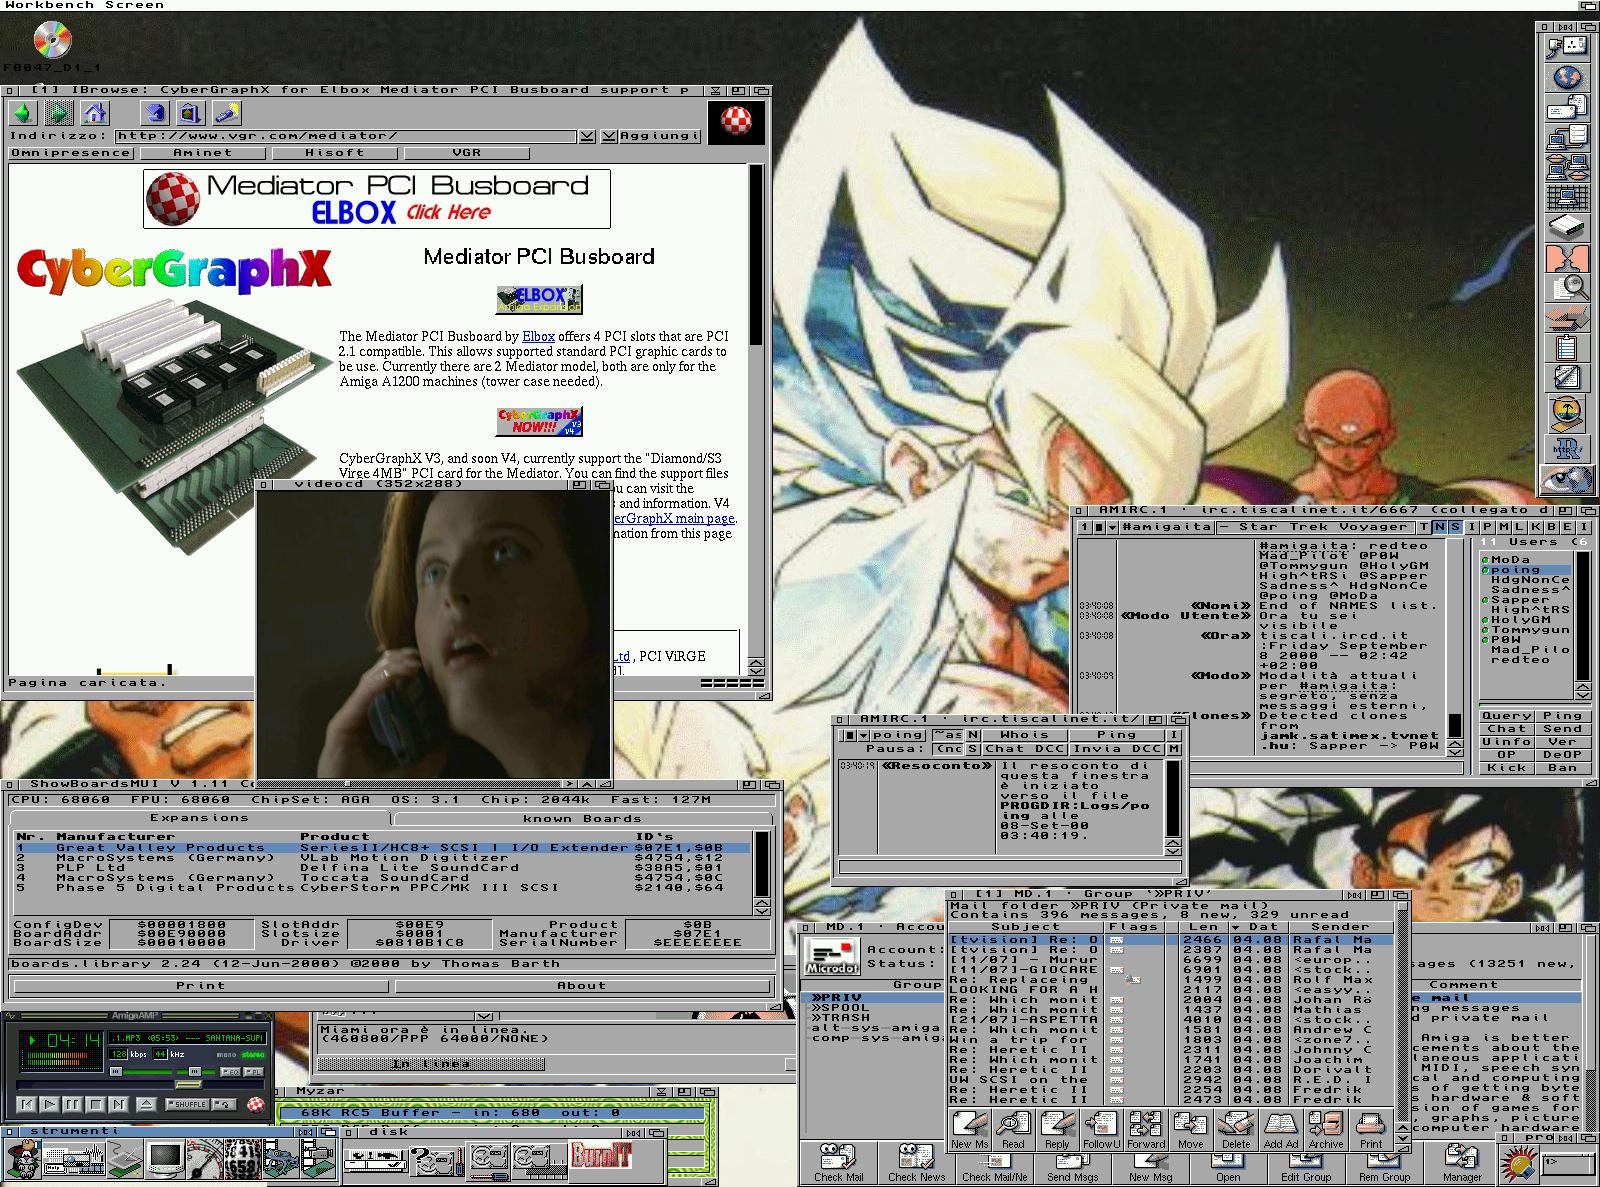Click the clipboard icon in right-side dock
Viewport: 1600px width, 1187px height.
tap(1566, 347)
